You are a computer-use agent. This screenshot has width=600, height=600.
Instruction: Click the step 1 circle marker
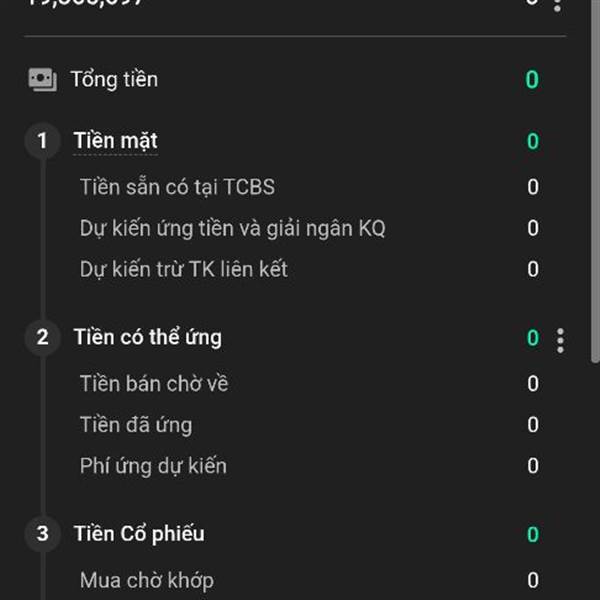(x=42, y=141)
